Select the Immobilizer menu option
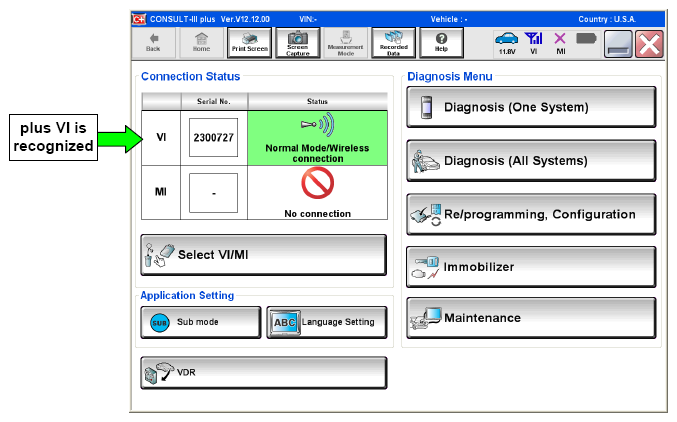The height and width of the screenshot is (422, 677). (530, 267)
